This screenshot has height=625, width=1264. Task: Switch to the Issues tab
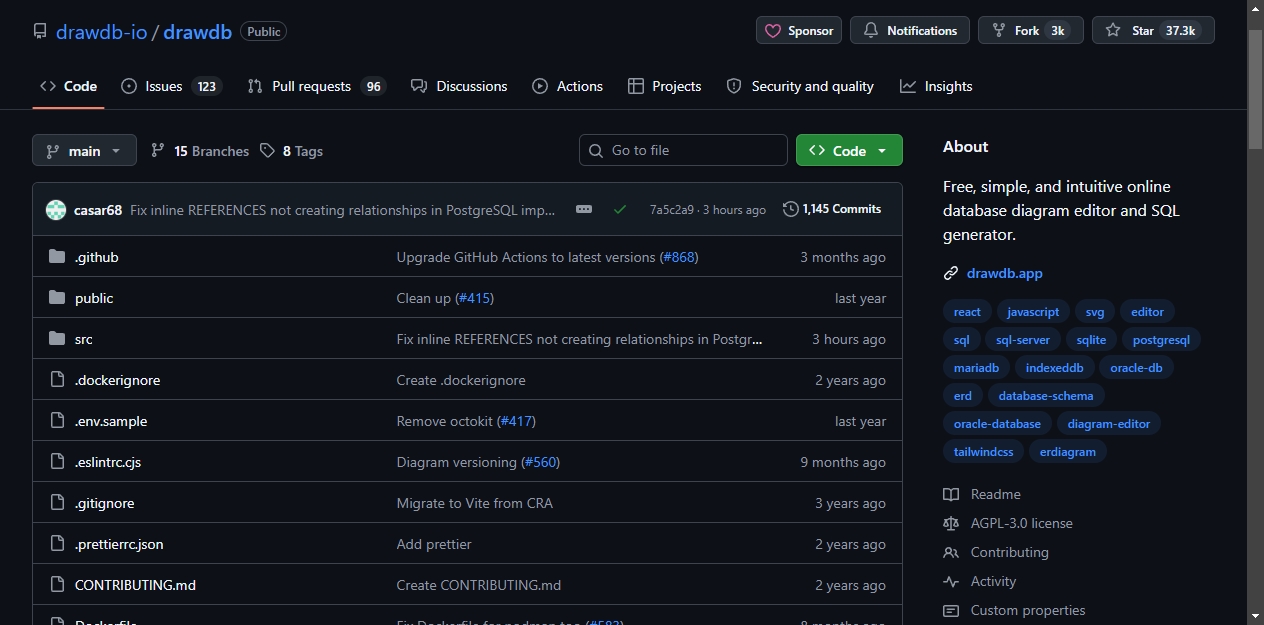tap(170, 86)
